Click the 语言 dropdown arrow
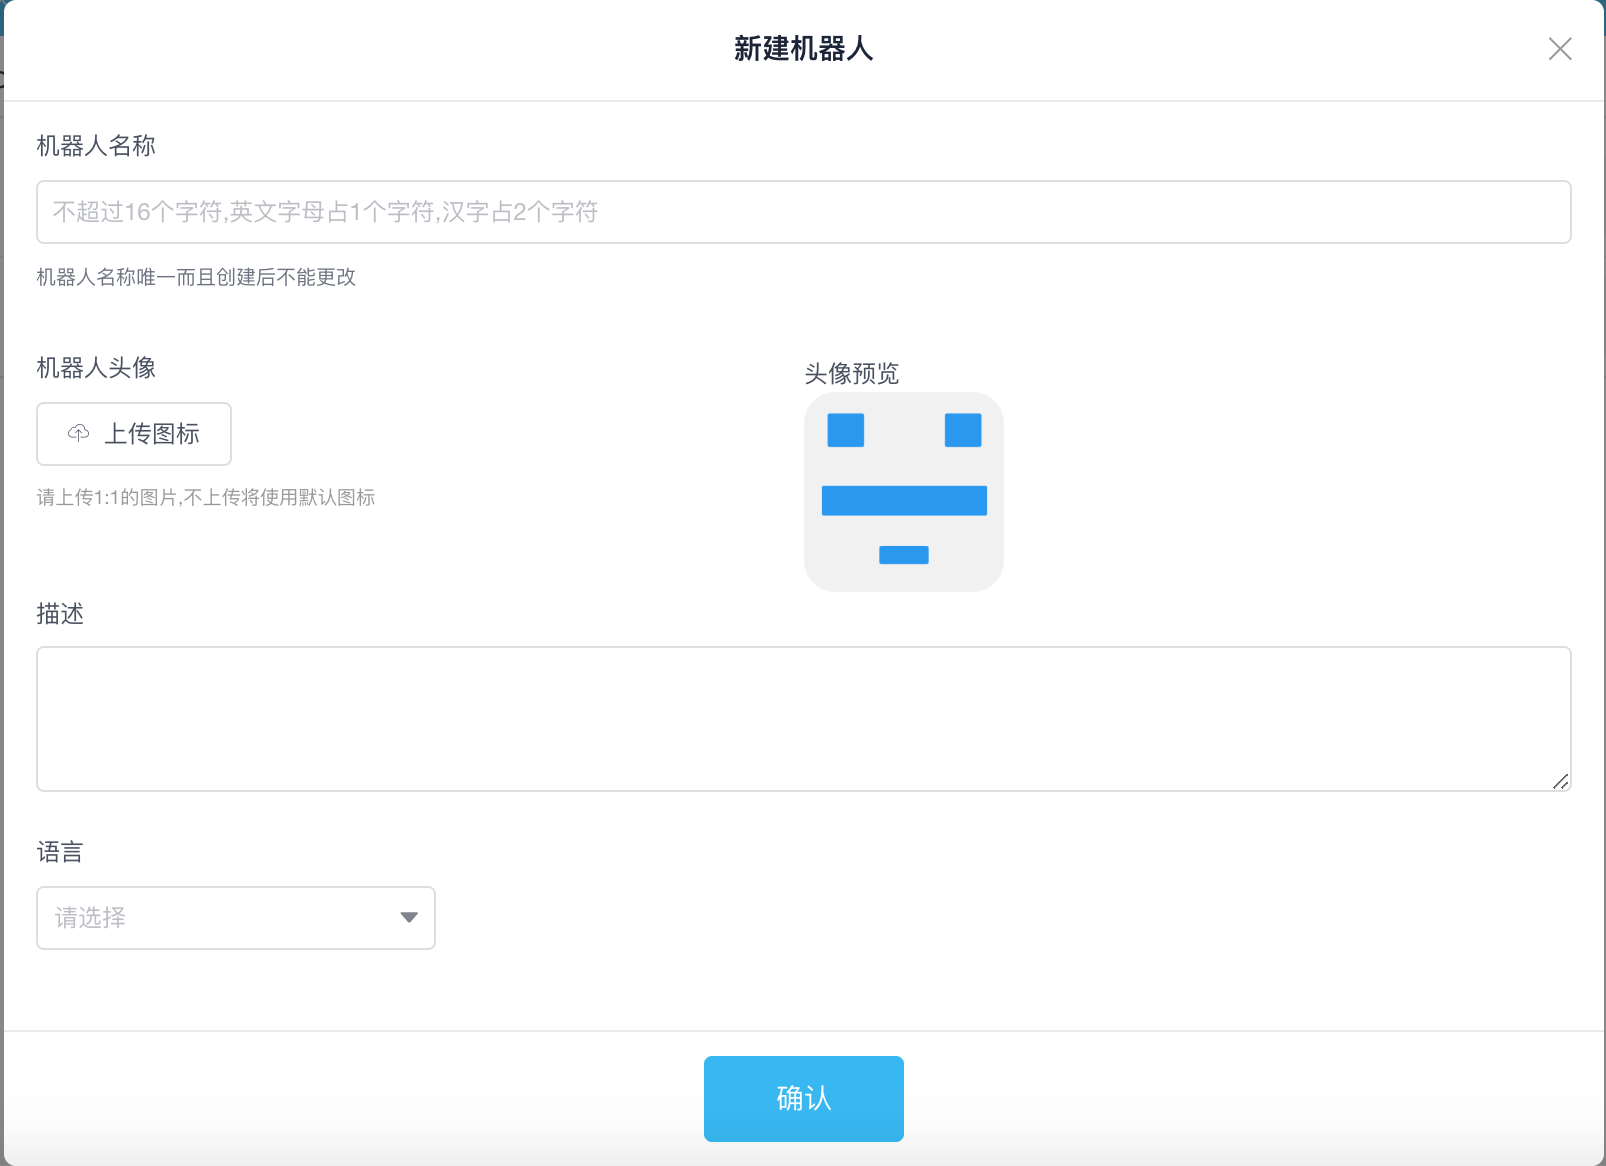 coord(408,918)
